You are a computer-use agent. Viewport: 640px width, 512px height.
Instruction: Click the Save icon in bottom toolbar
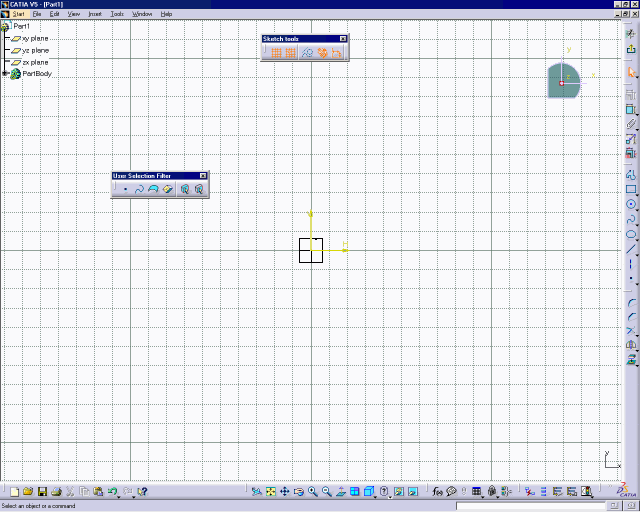[43, 492]
